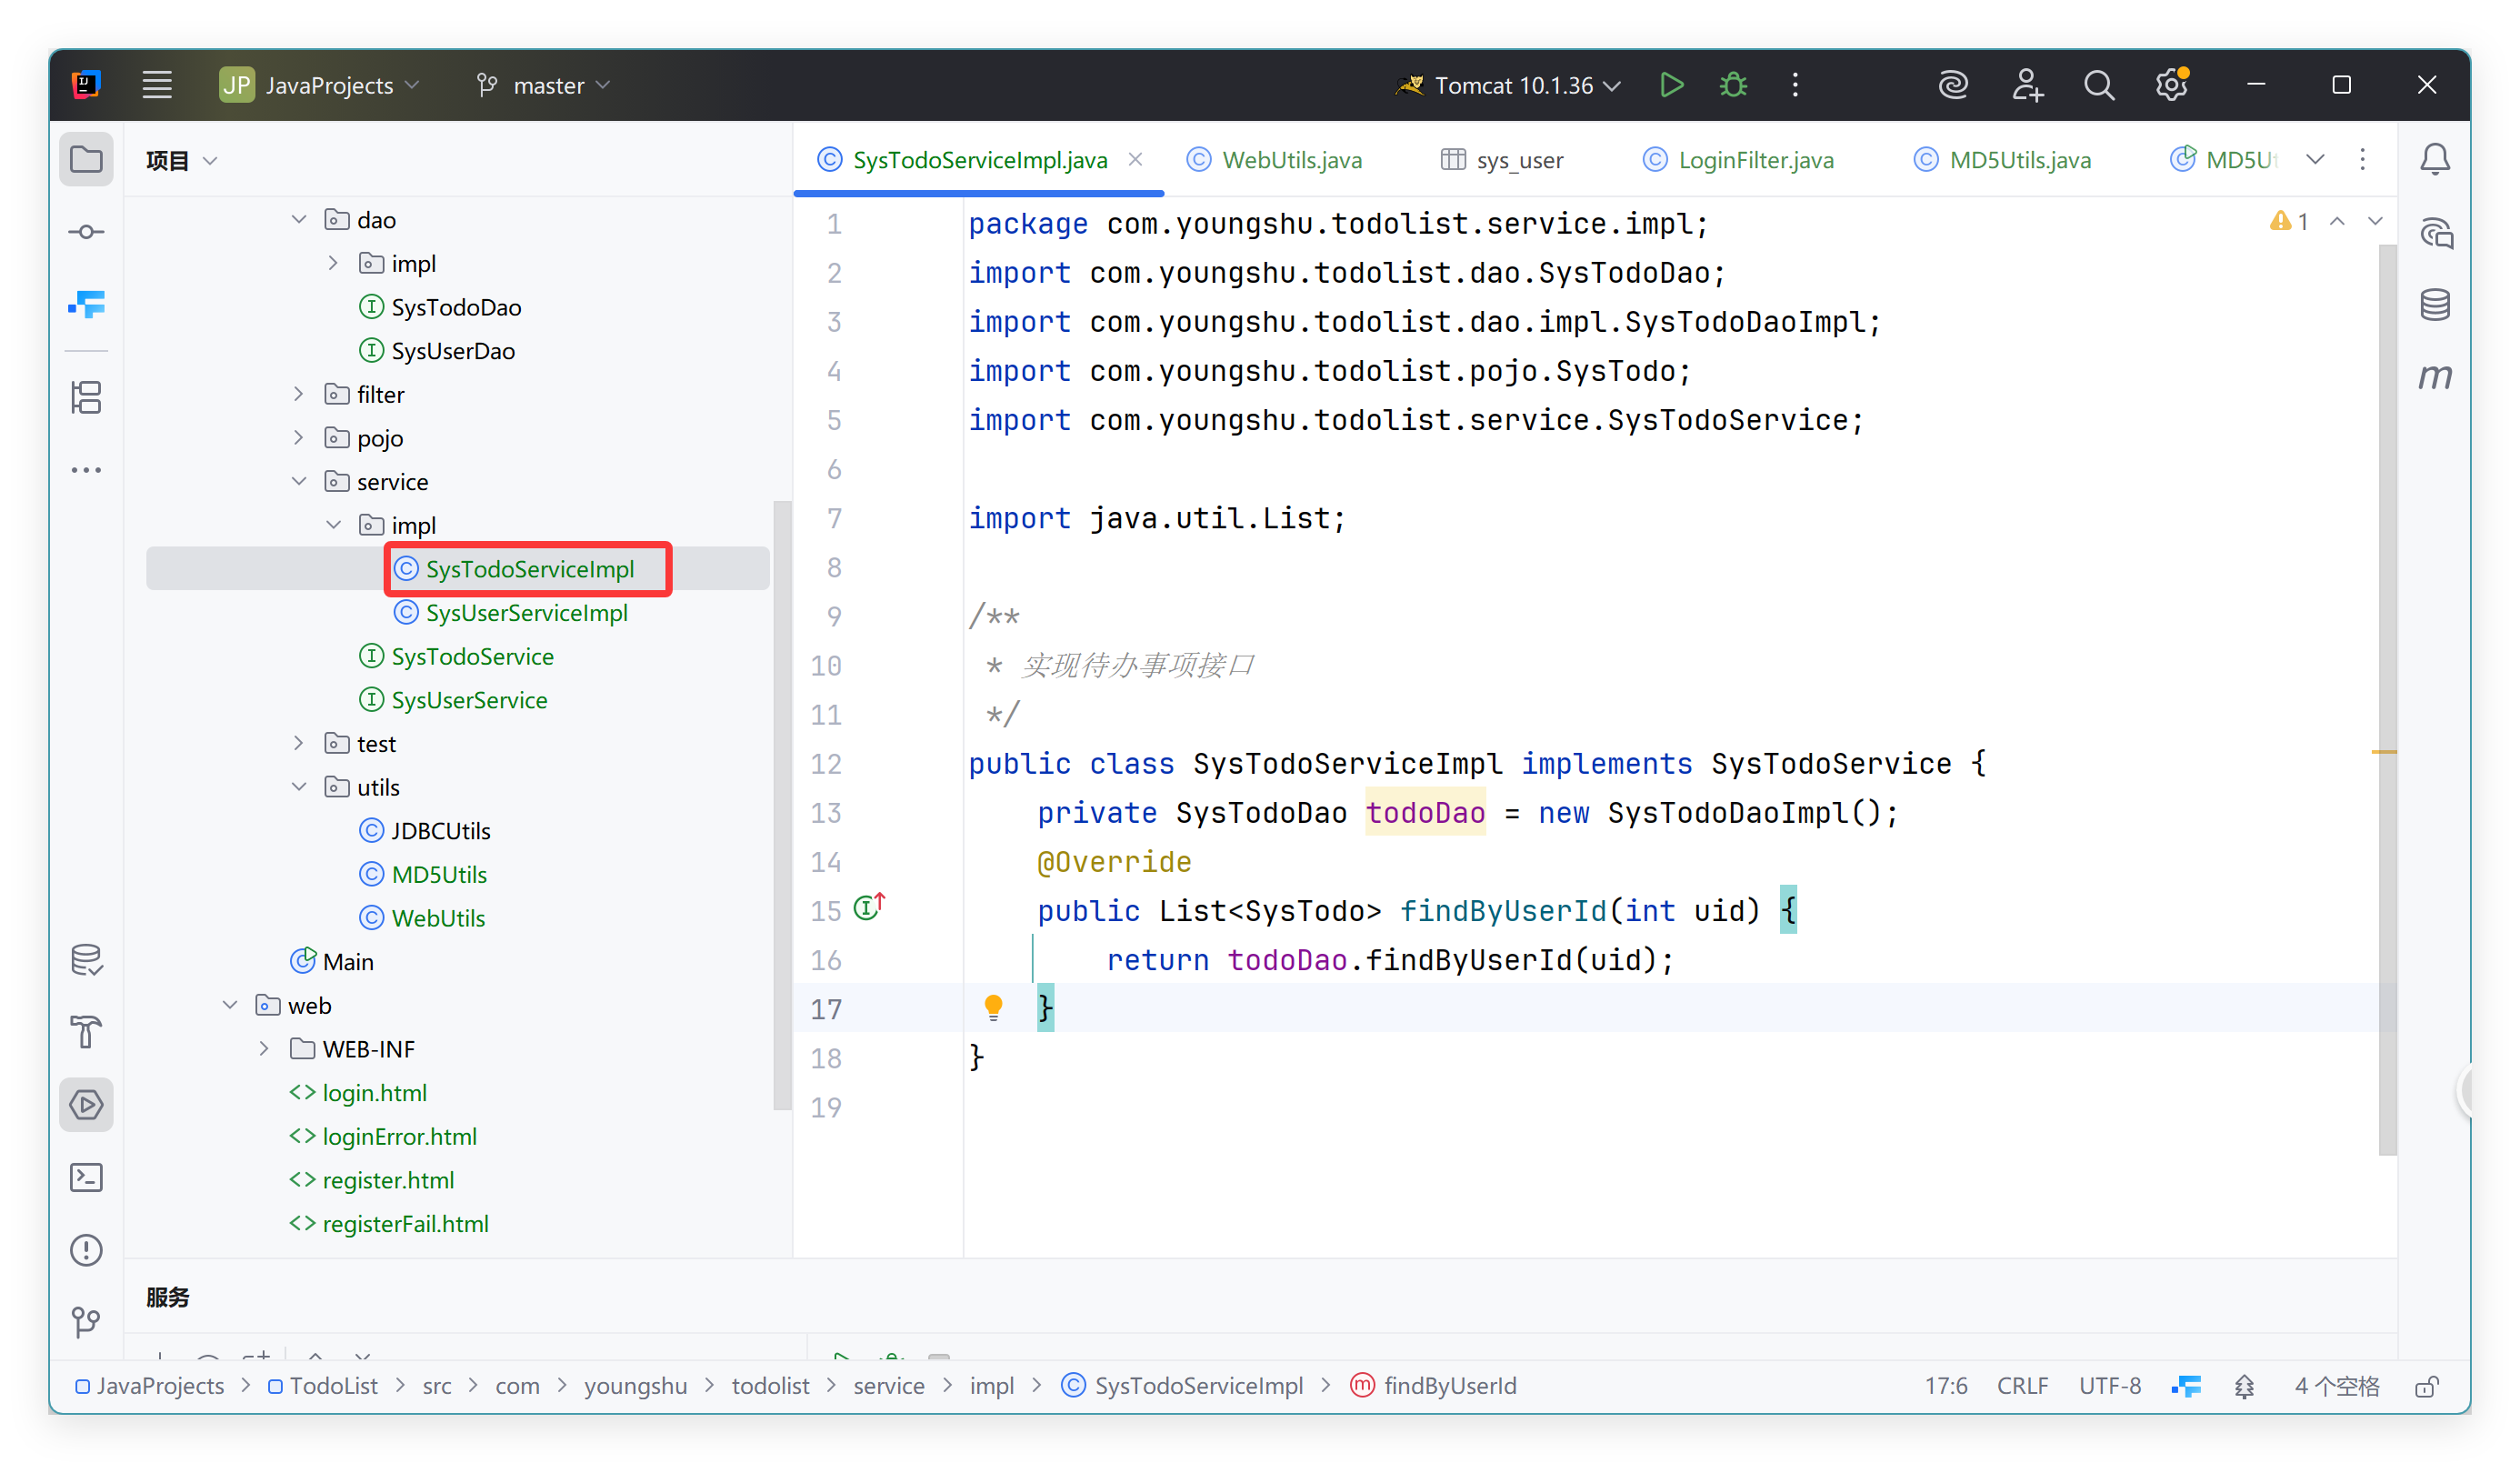Switch to sys_user tab

(x=1503, y=160)
